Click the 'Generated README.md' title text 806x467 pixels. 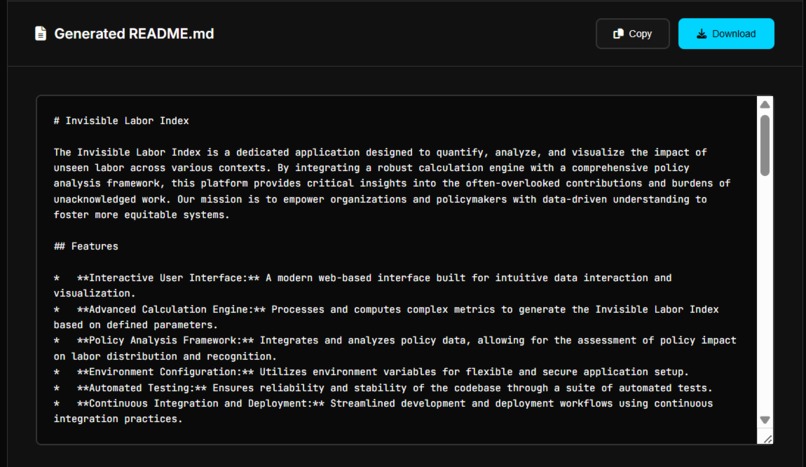pyautogui.click(x=134, y=33)
